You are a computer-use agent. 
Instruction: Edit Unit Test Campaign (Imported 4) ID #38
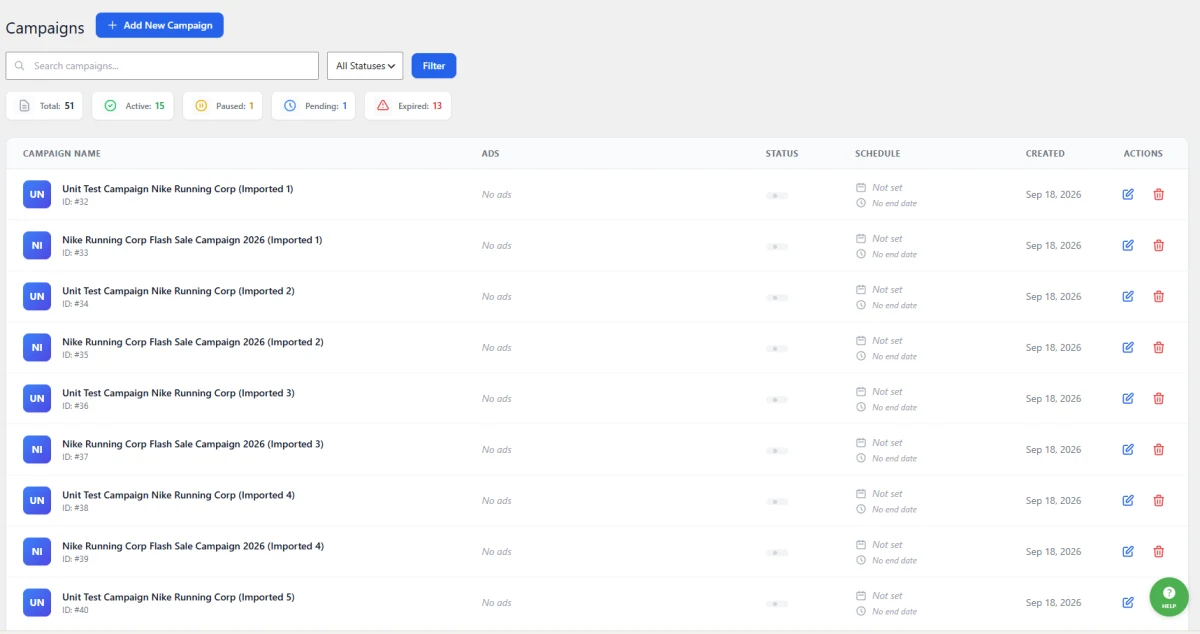tap(1128, 500)
